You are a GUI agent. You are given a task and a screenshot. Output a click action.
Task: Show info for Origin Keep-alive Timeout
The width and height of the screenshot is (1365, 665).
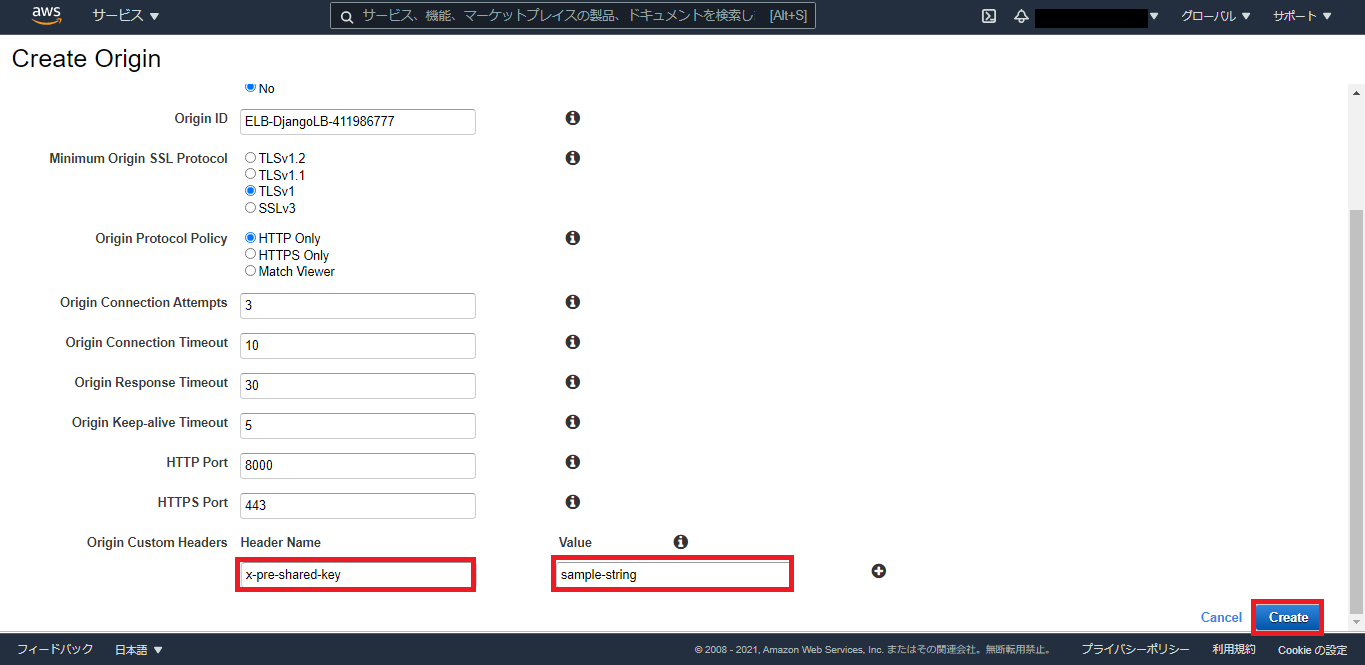tap(573, 422)
